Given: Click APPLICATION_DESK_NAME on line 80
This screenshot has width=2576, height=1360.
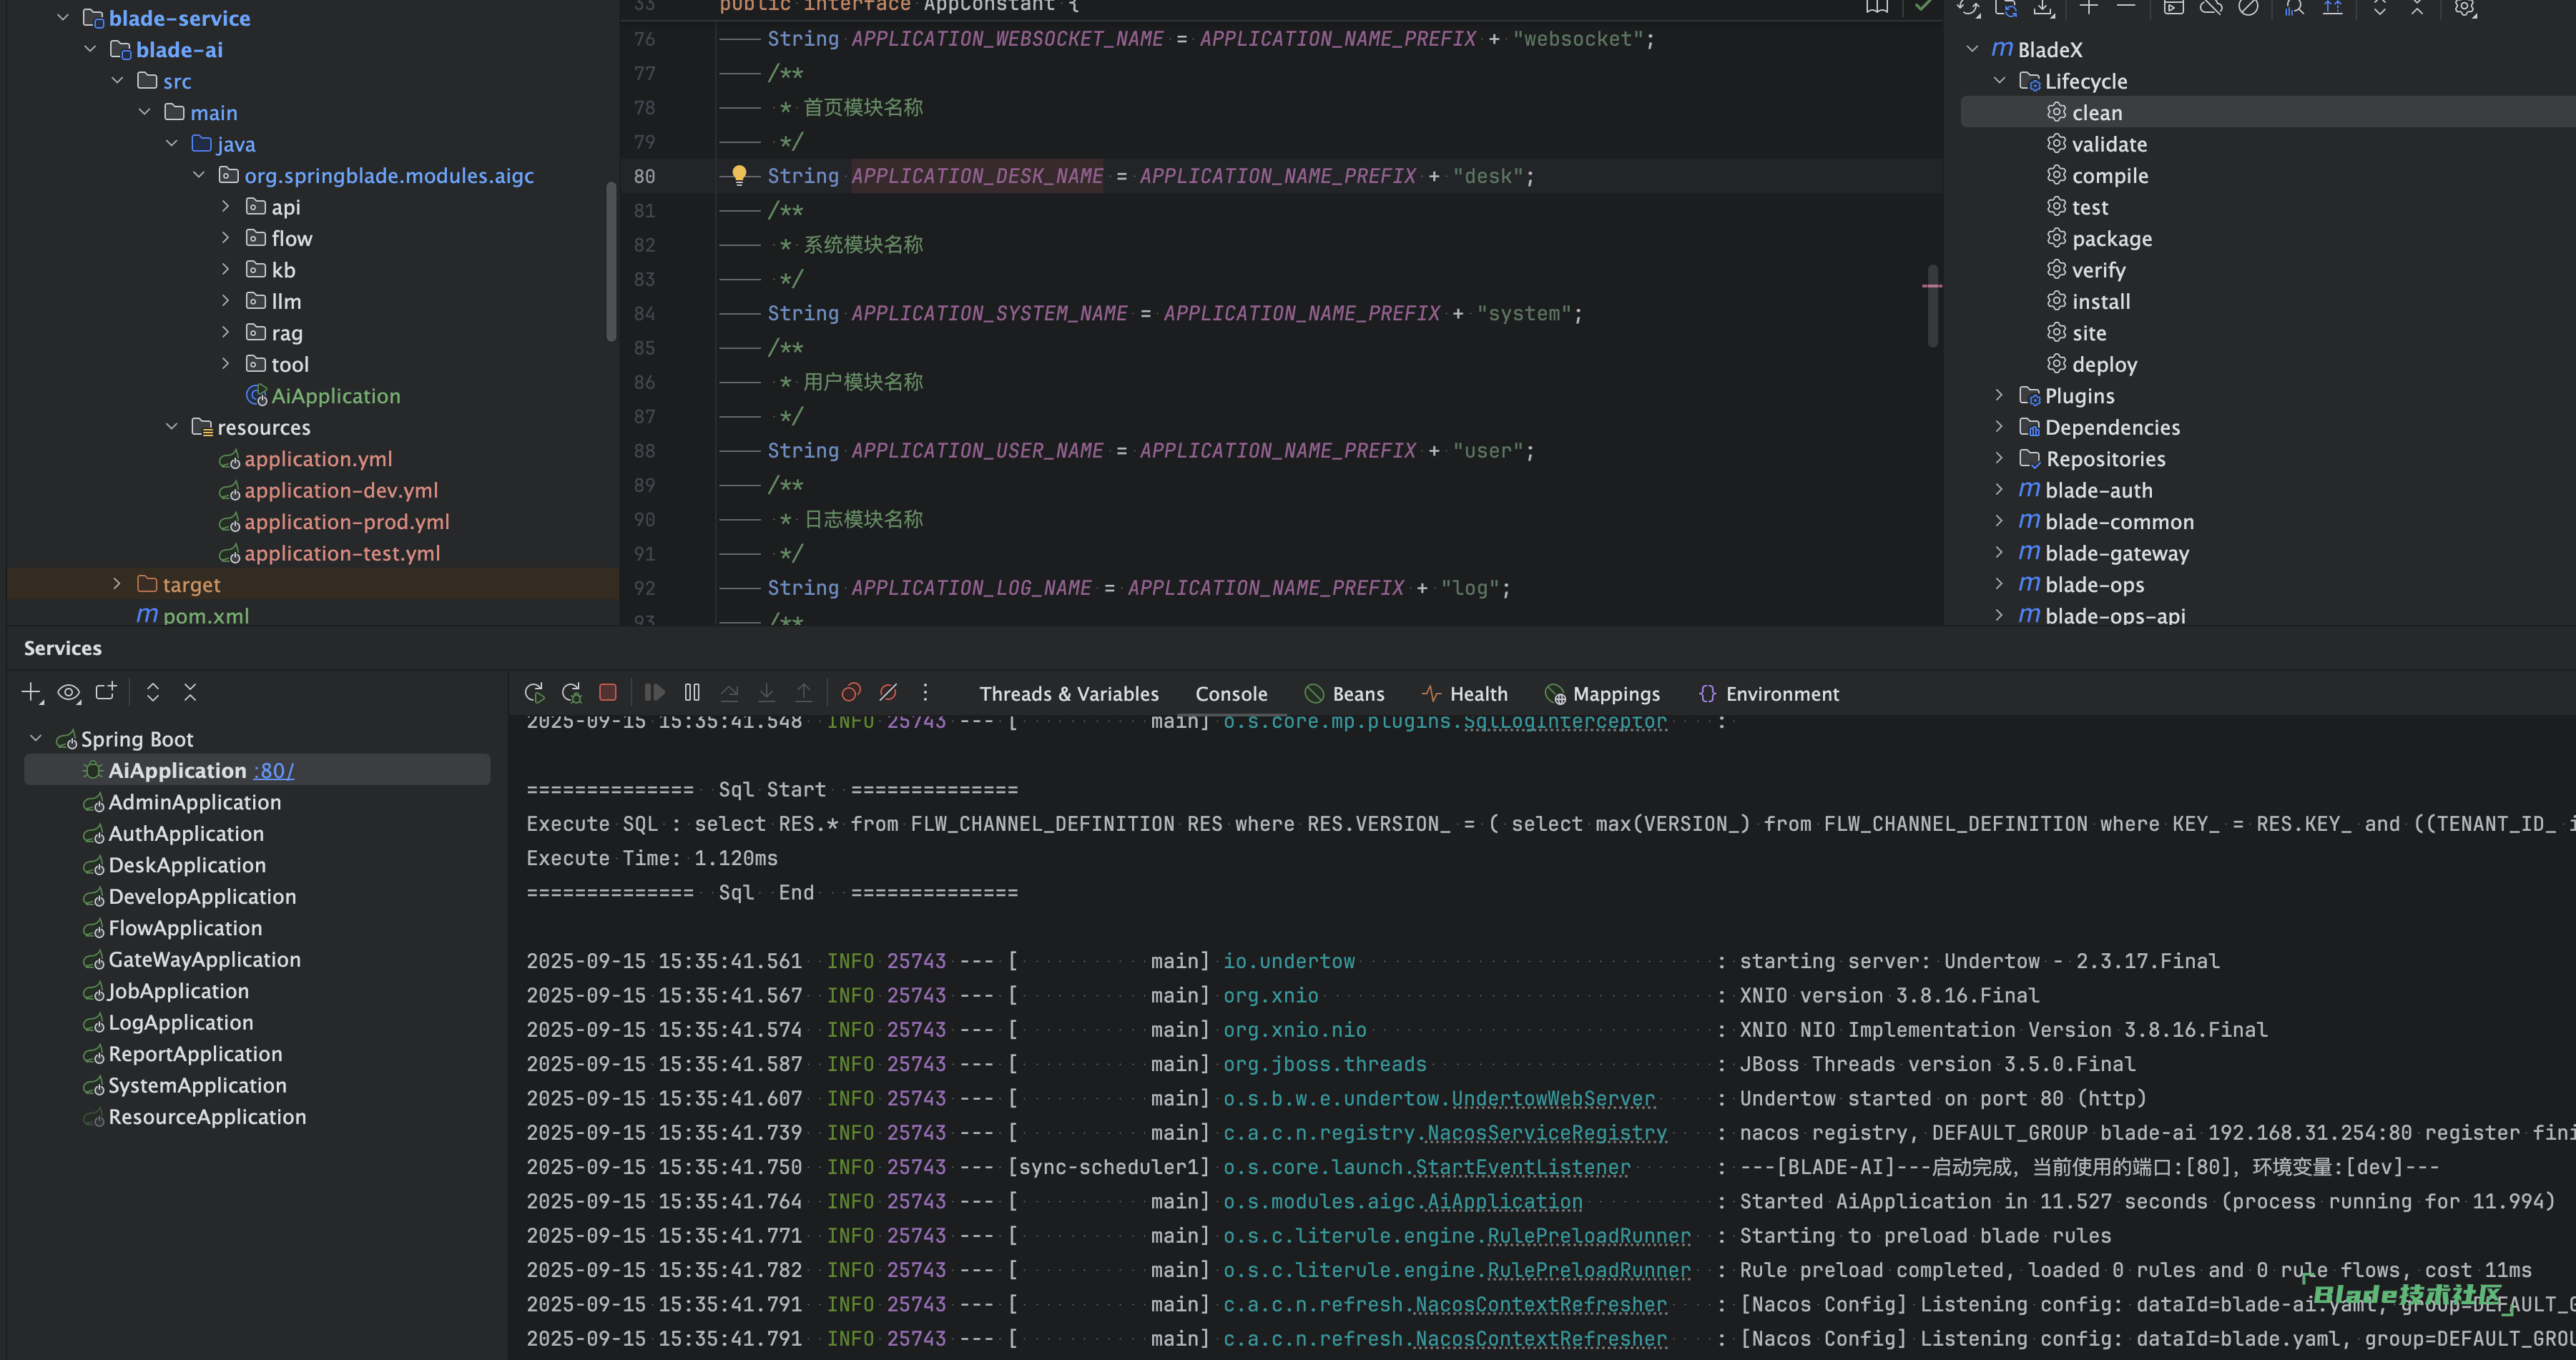Looking at the screenshot, I should coord(977,176).
